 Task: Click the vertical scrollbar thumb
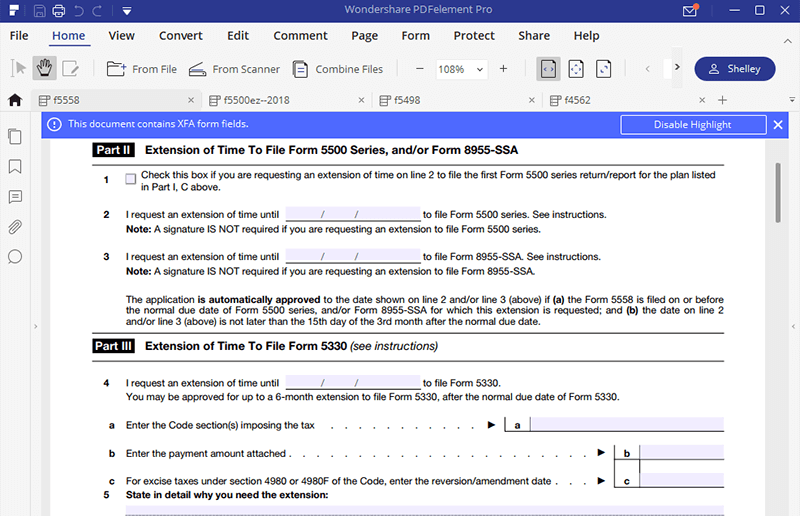click(x=778, y=193)
